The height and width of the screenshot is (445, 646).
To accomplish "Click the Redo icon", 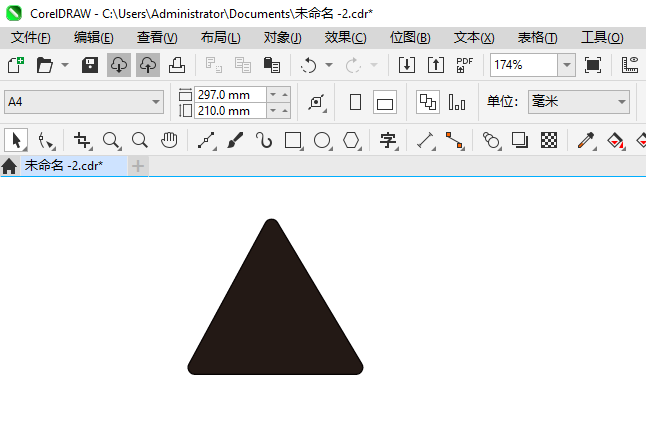I will [353, 65].
